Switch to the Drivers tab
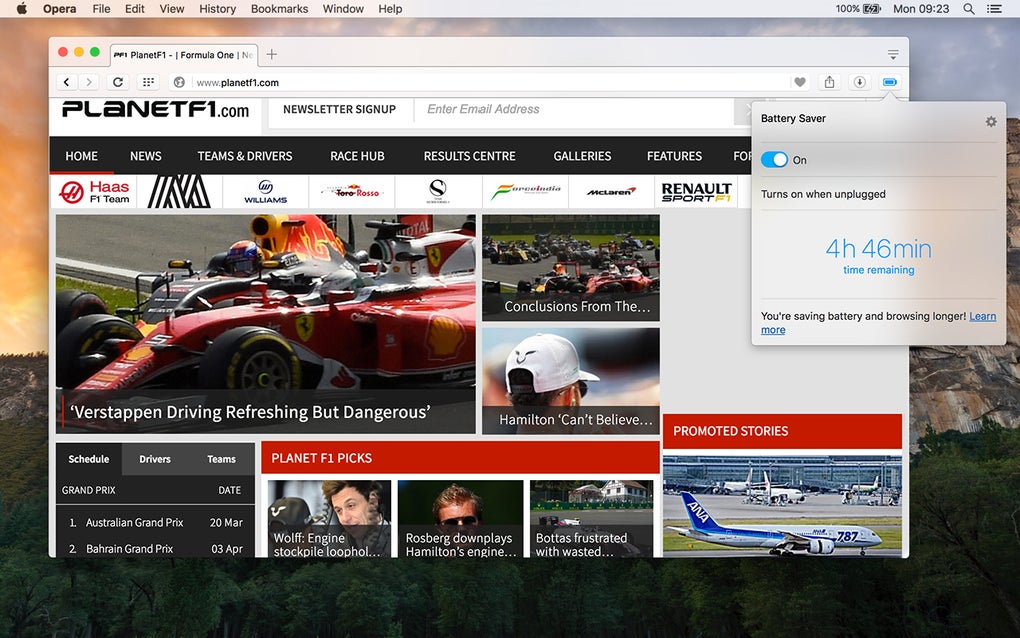The height and width of the screenshot is (638, 1020). pos(155,459)
